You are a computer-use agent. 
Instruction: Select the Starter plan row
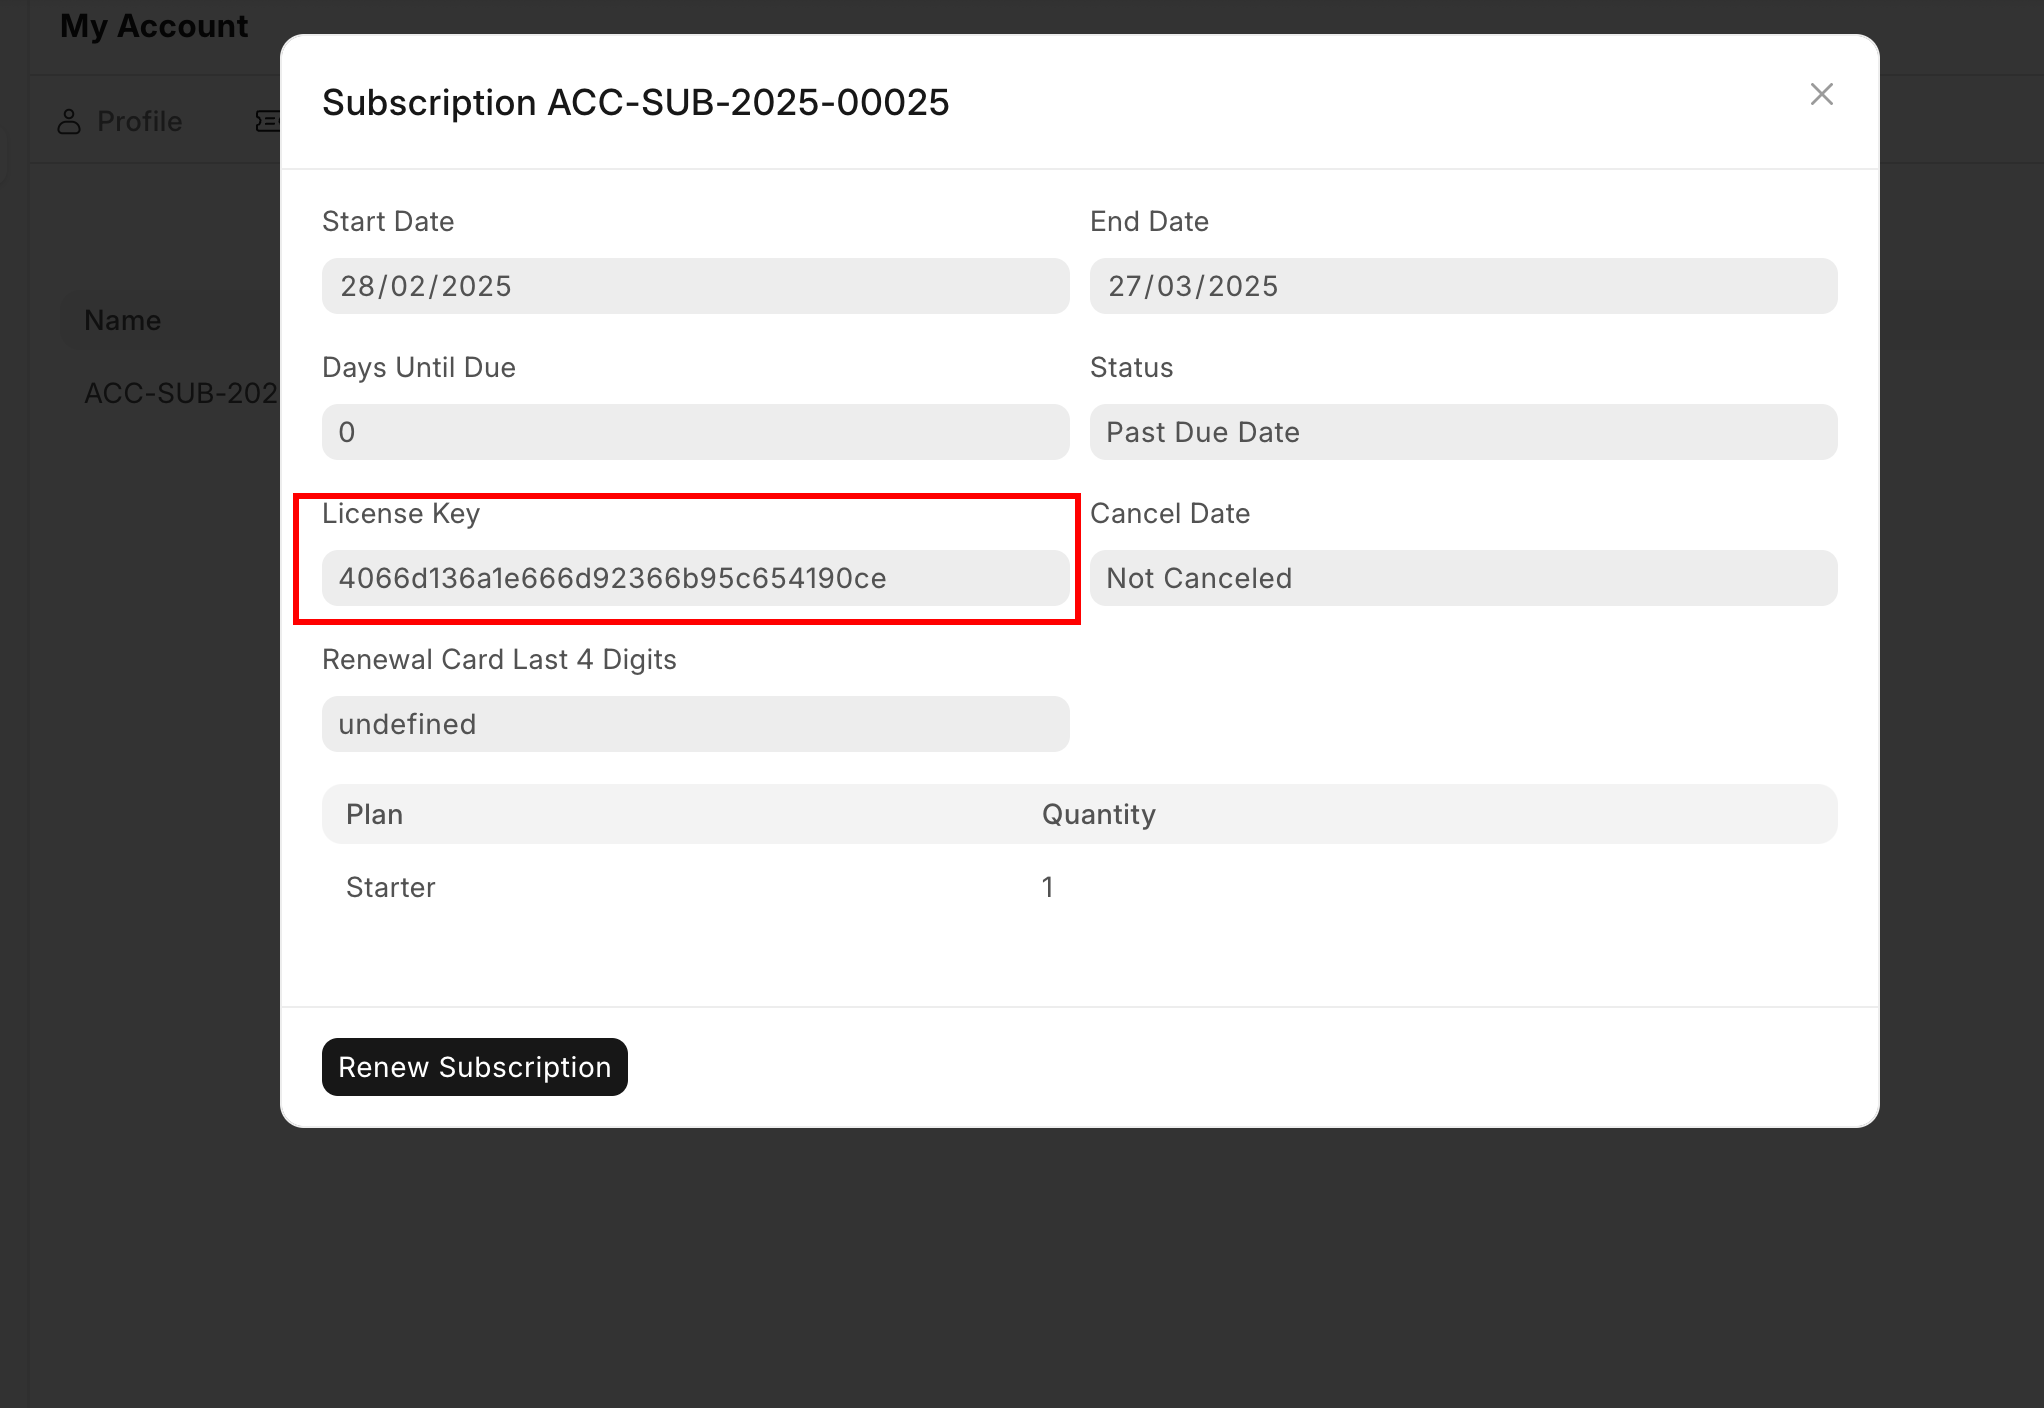coord(391,887)
